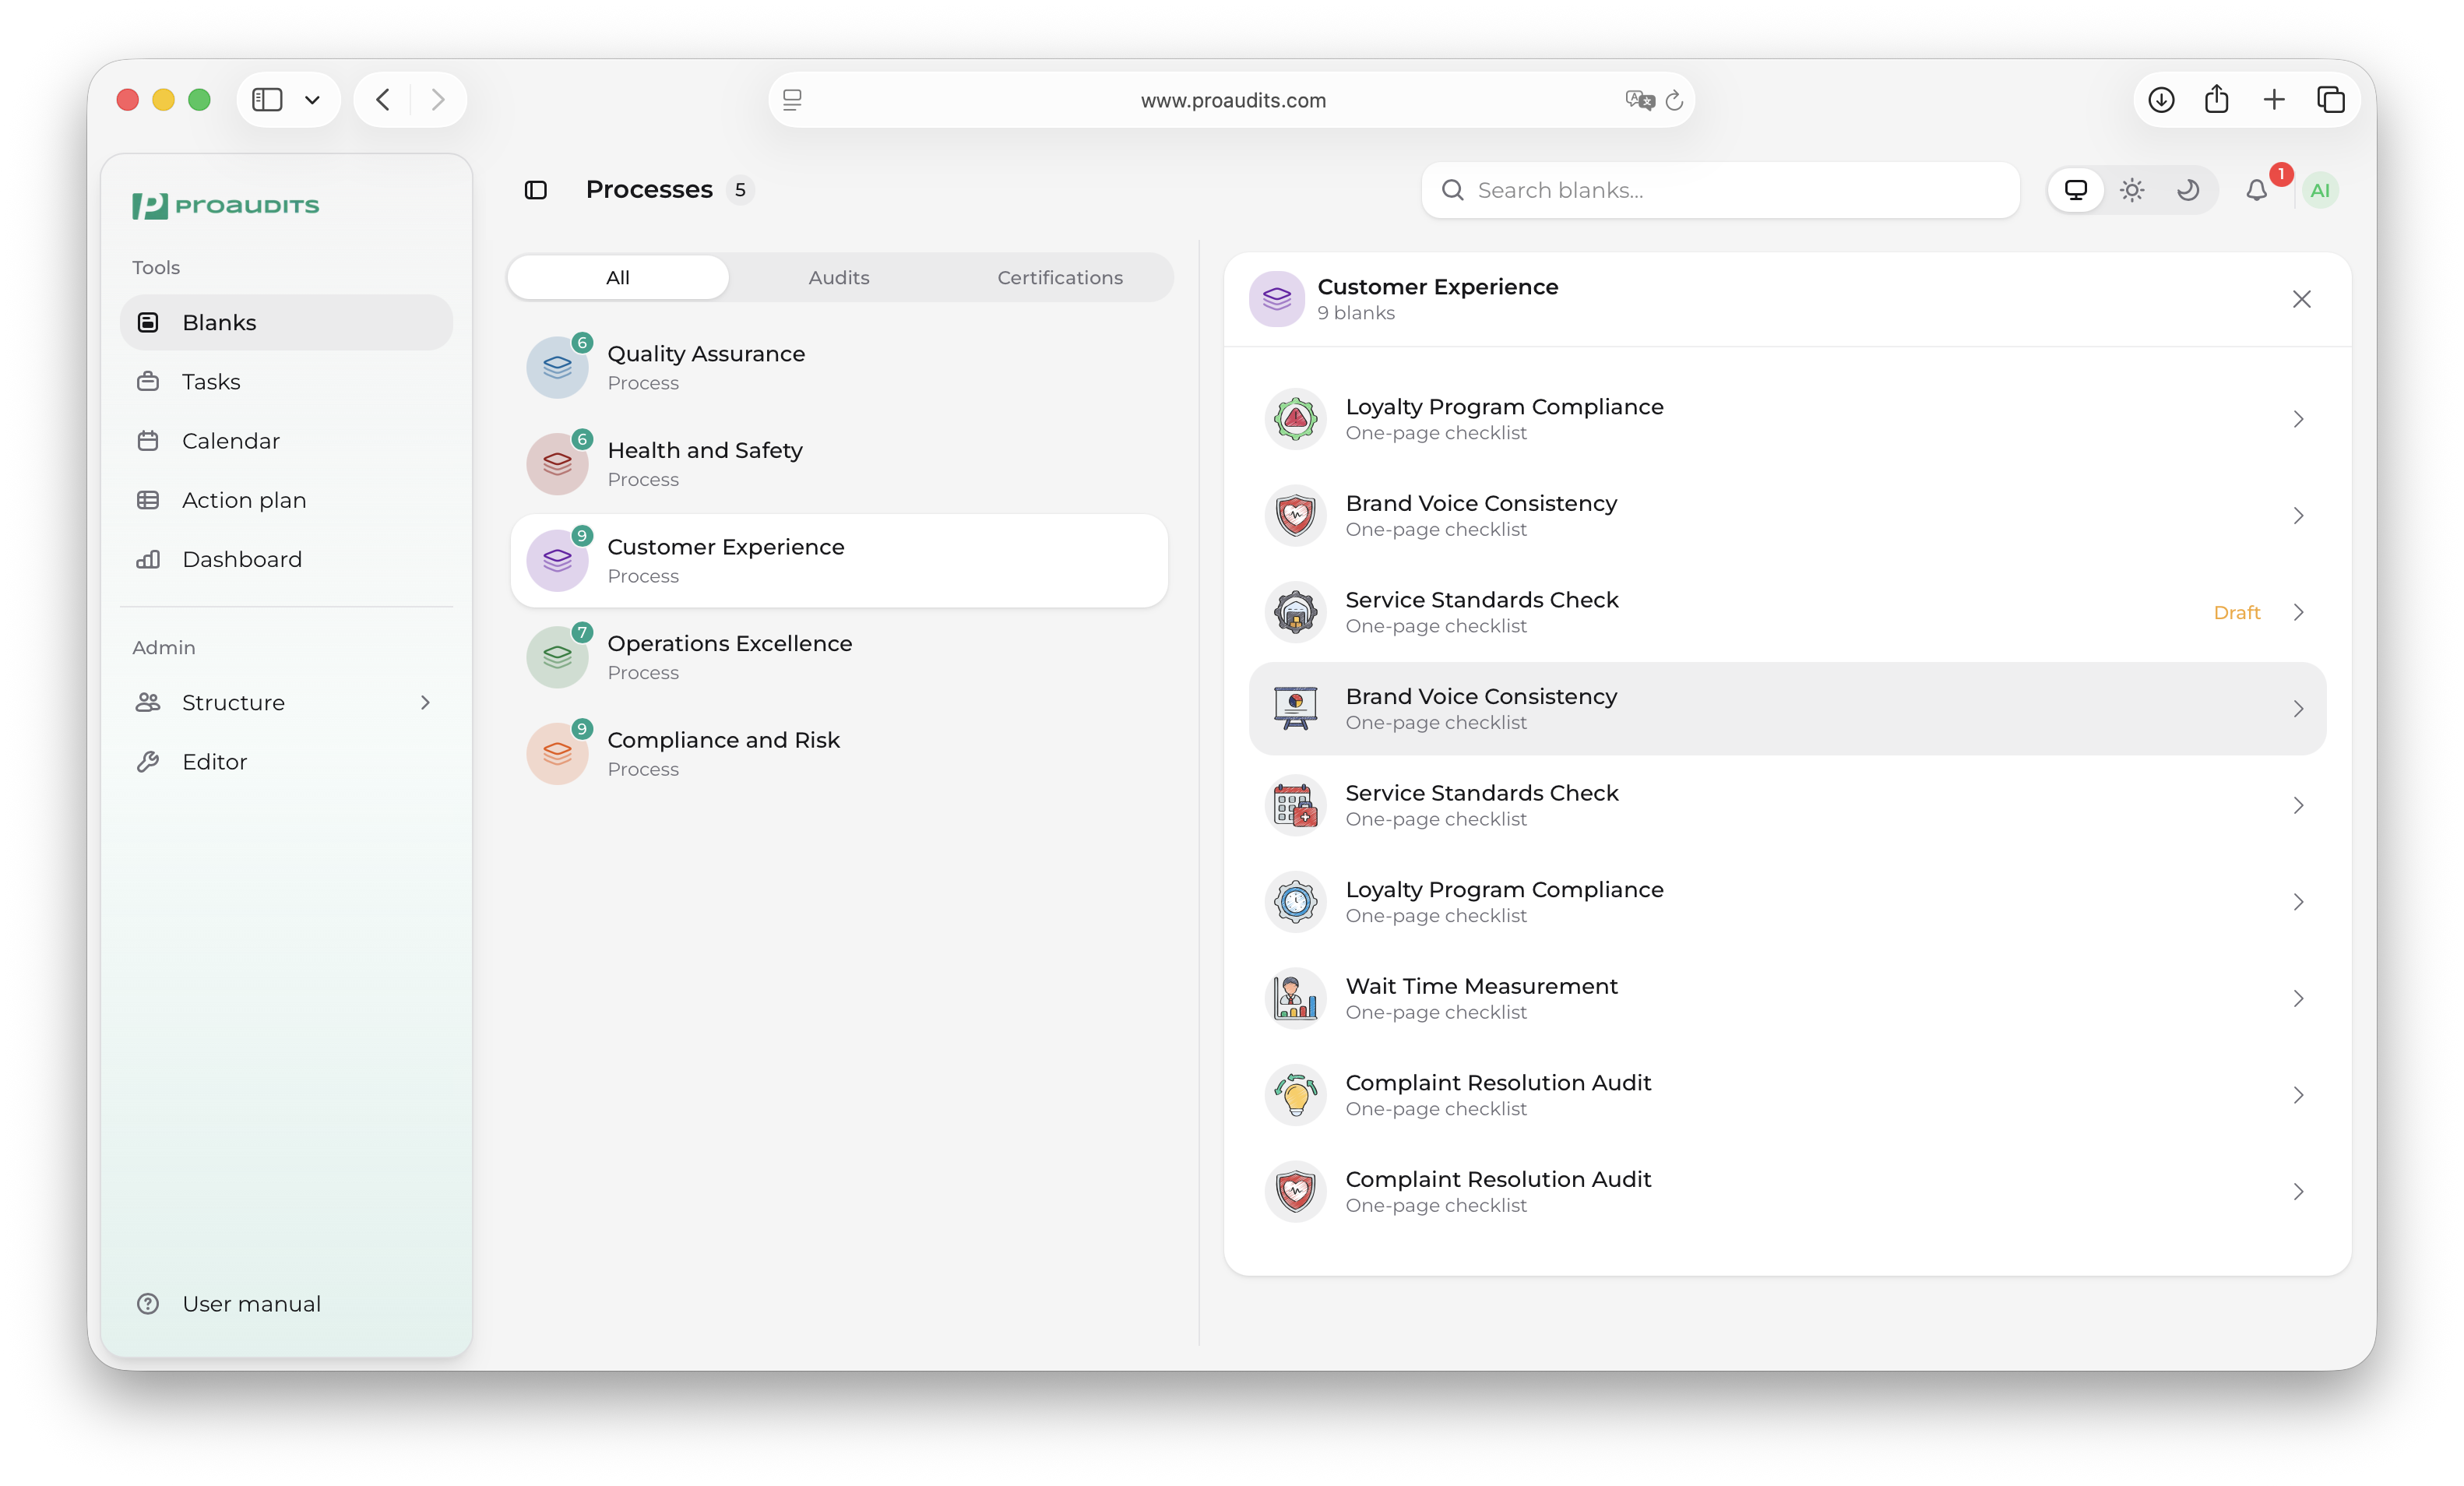This screenshot has height=1486, width=2464.
Task: Open Wait Time Measurement chevron
Action: (2298, 998)
